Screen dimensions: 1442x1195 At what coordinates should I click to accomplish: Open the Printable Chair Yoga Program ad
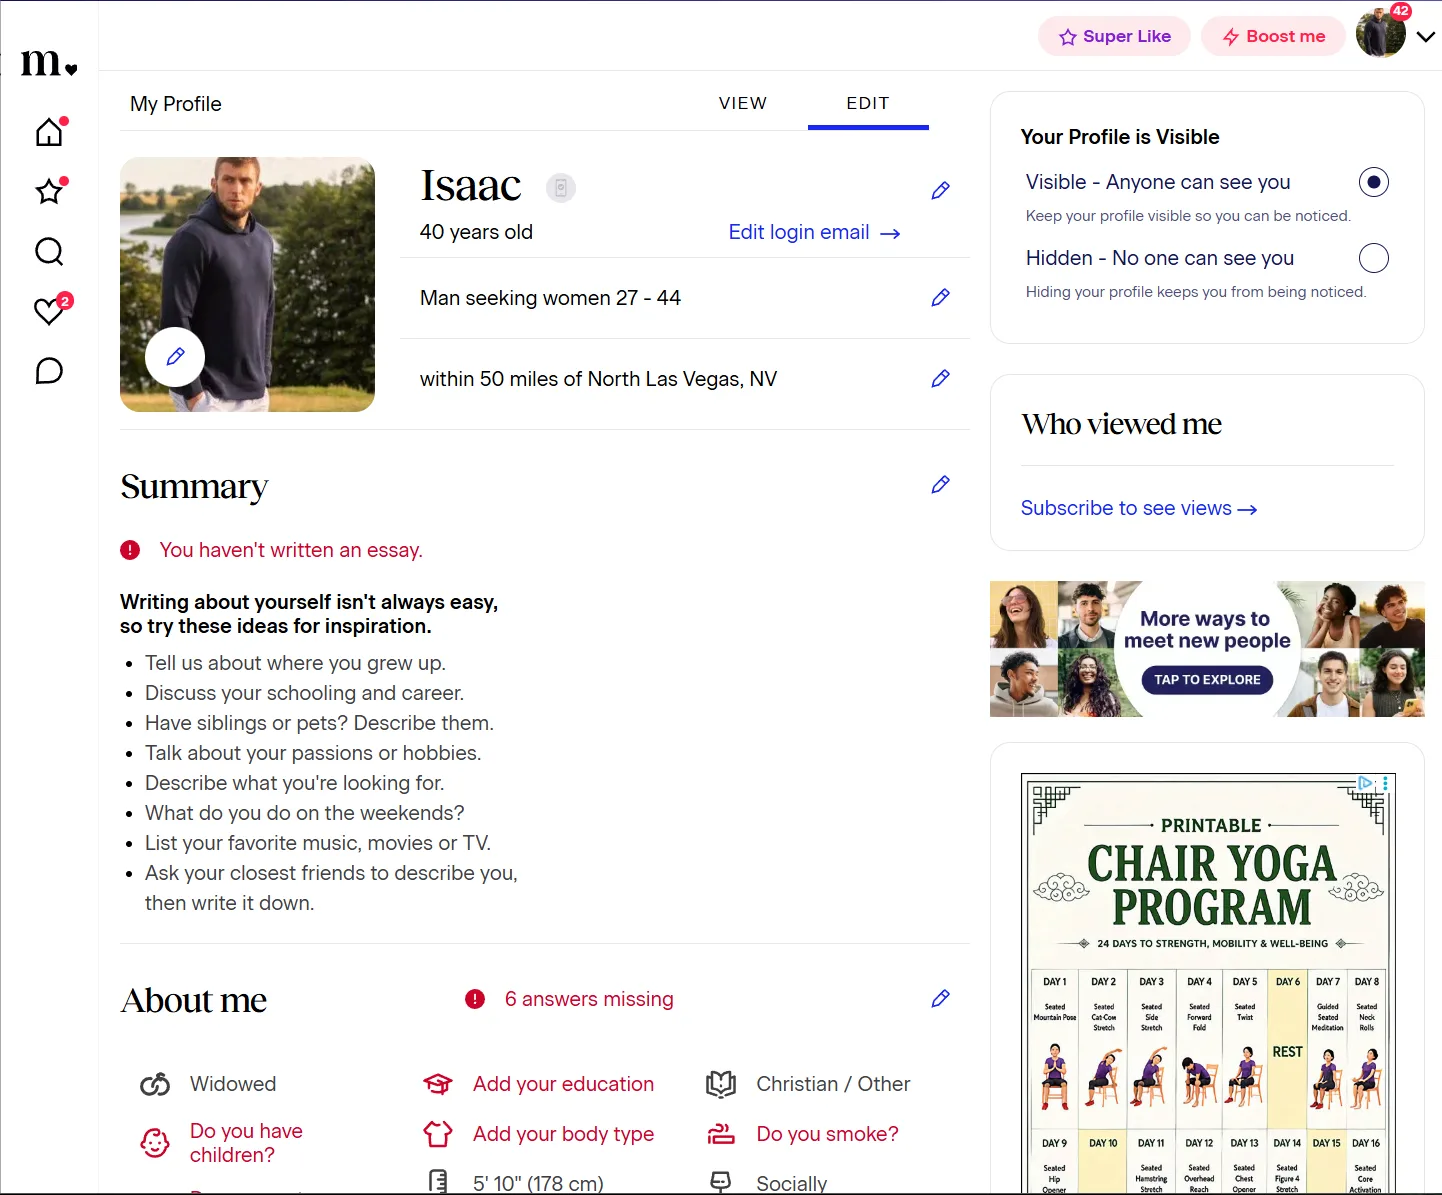point(1208,984)
